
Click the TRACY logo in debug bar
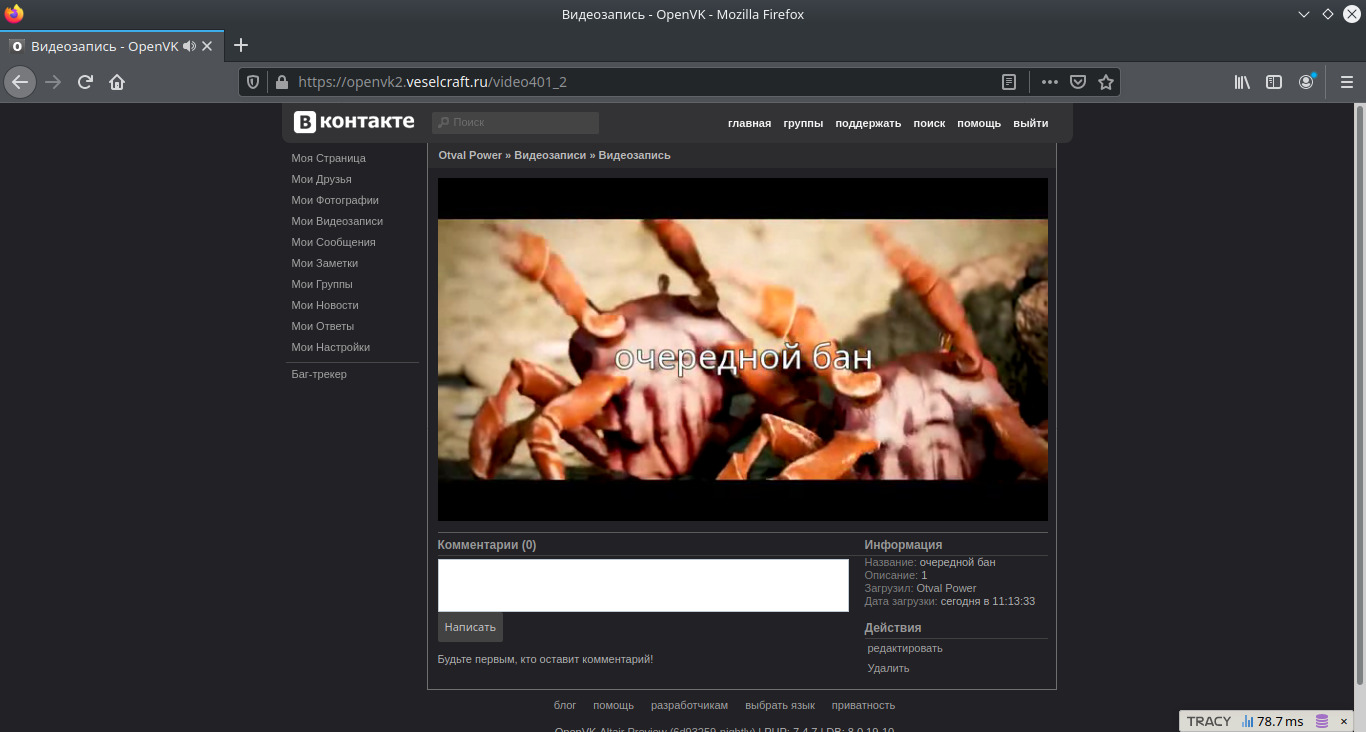1209,721
